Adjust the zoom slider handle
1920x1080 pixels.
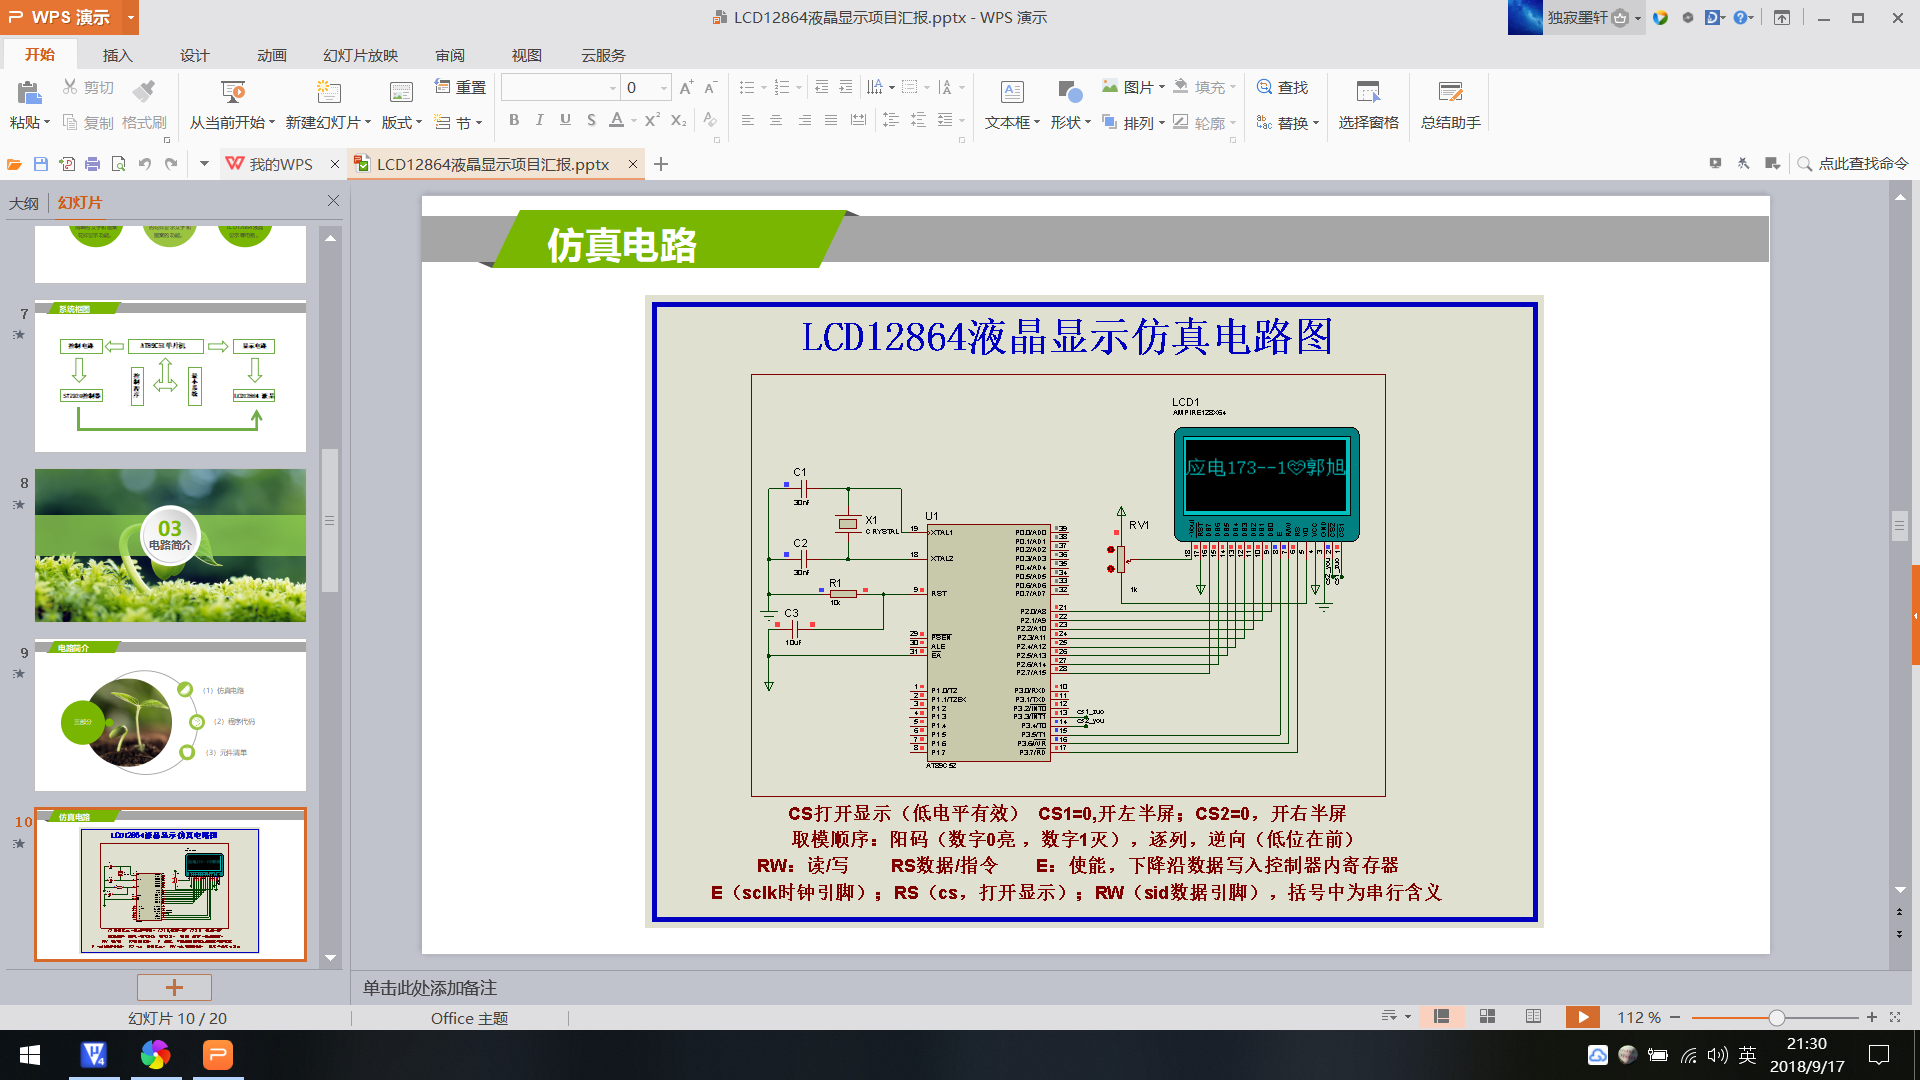1776,1018
